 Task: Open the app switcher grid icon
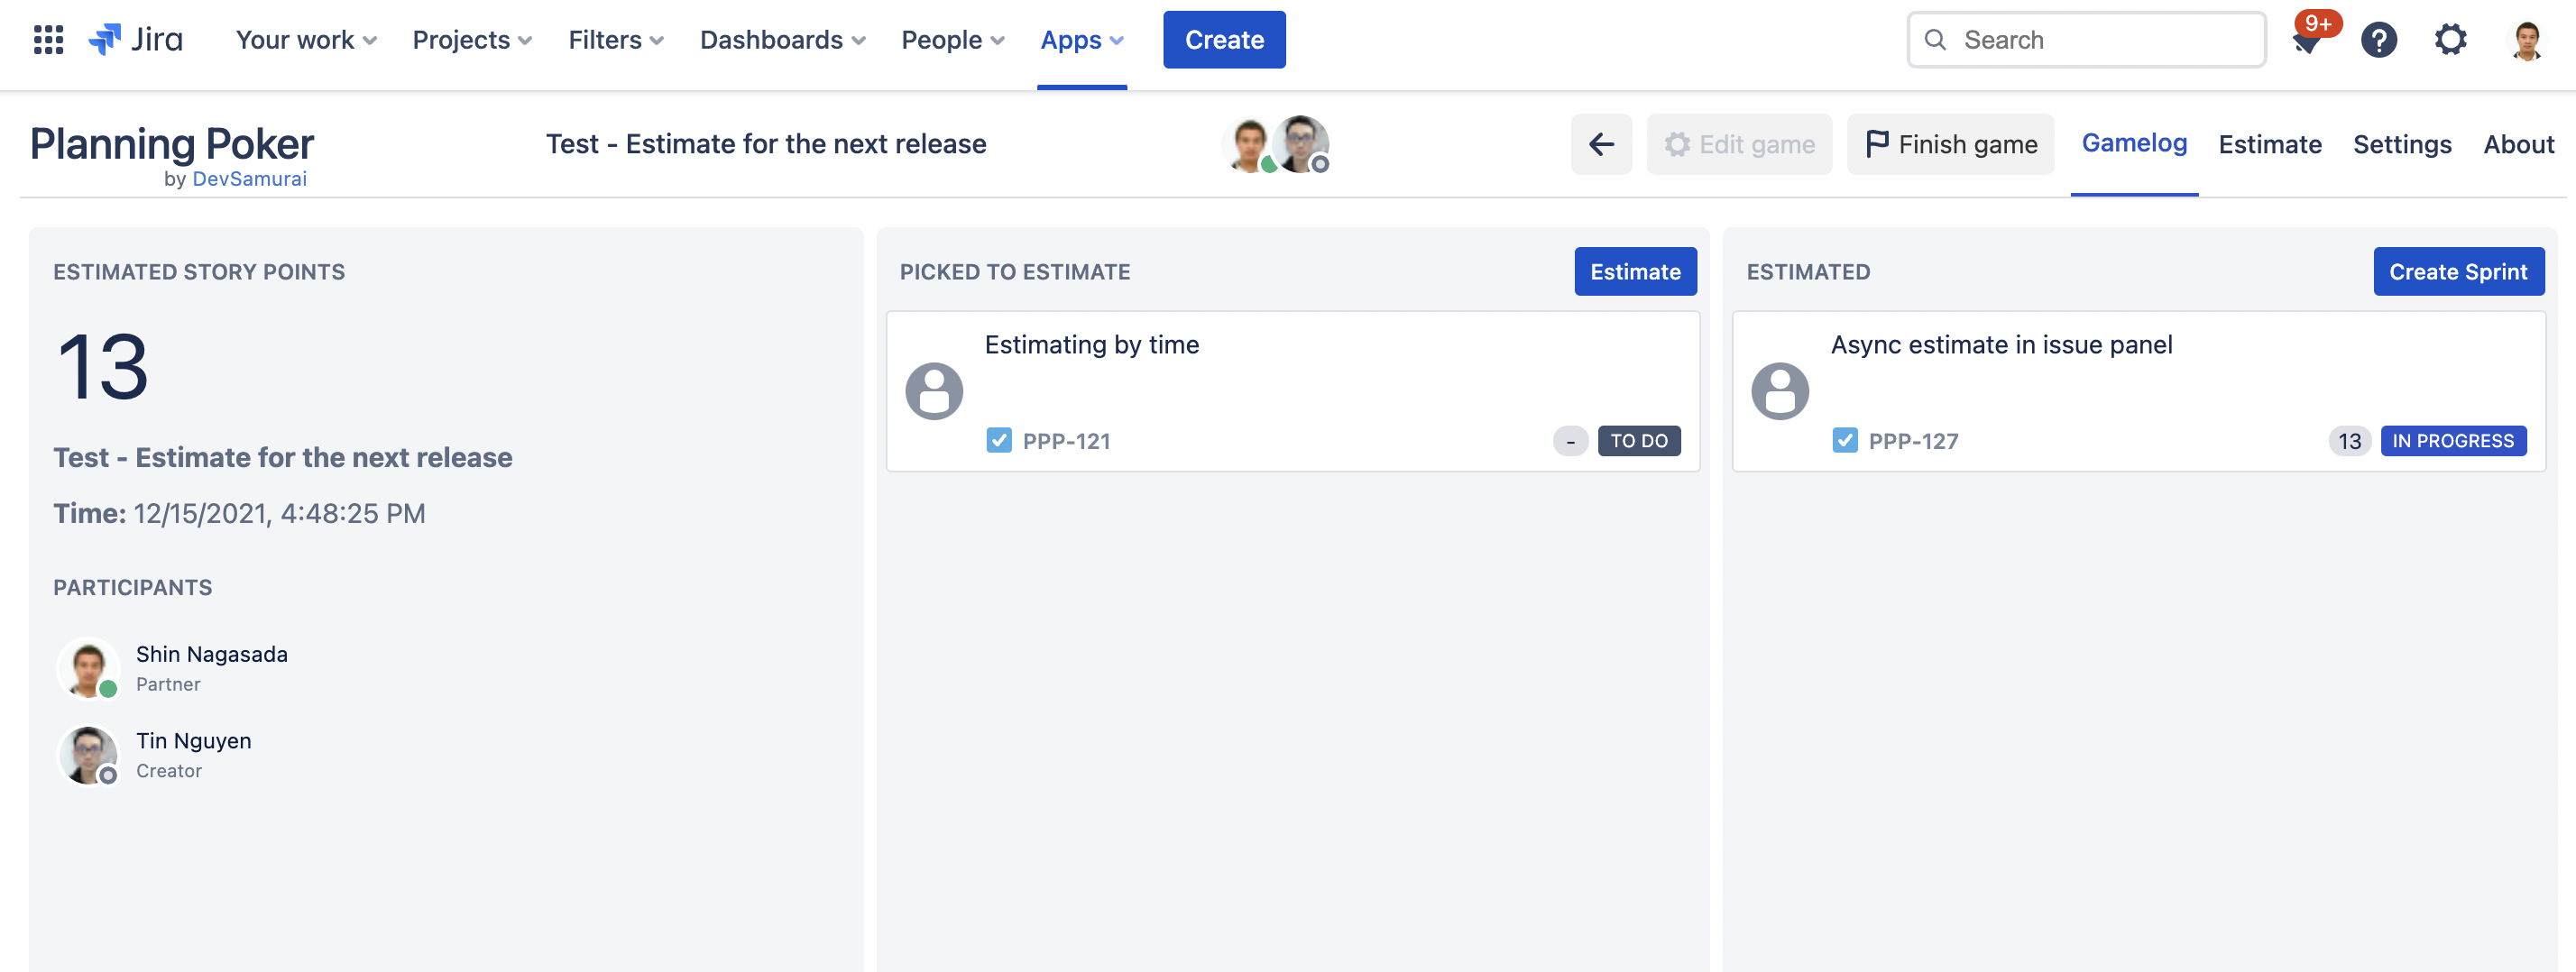click(x=48, y=40)
